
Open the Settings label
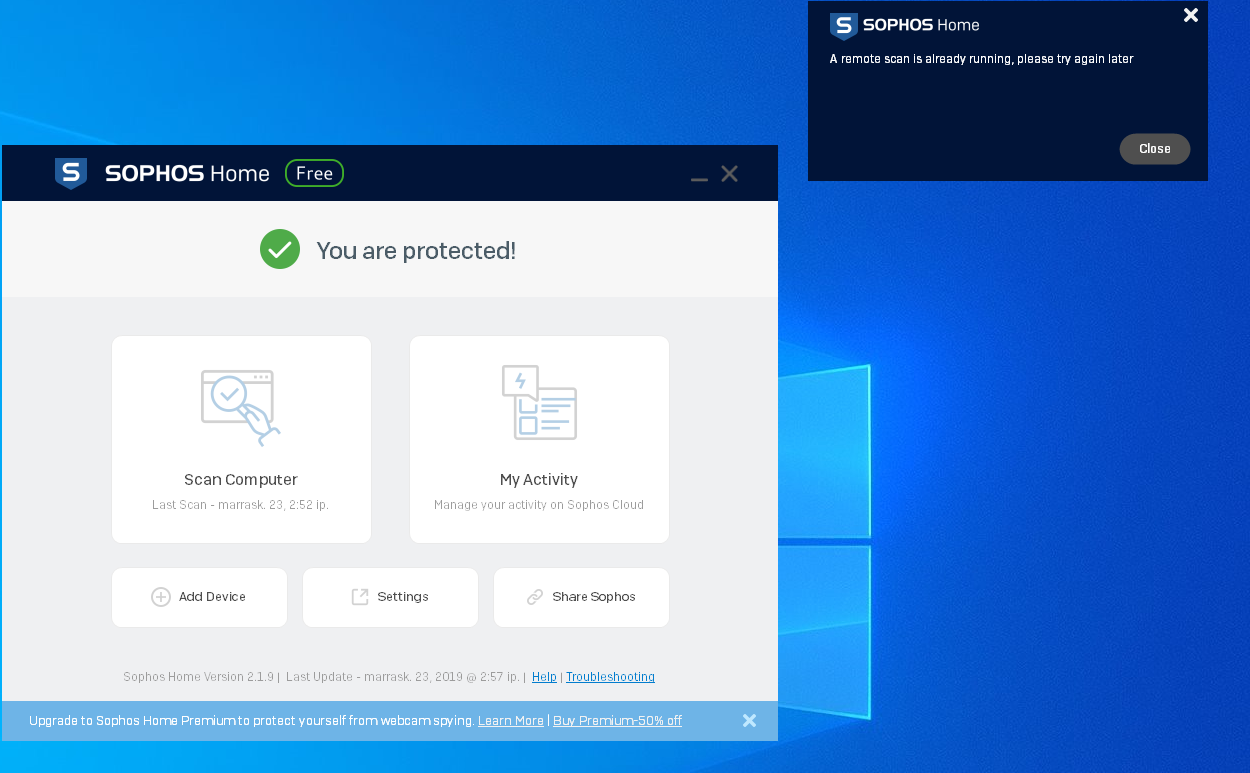click(403, 597)
